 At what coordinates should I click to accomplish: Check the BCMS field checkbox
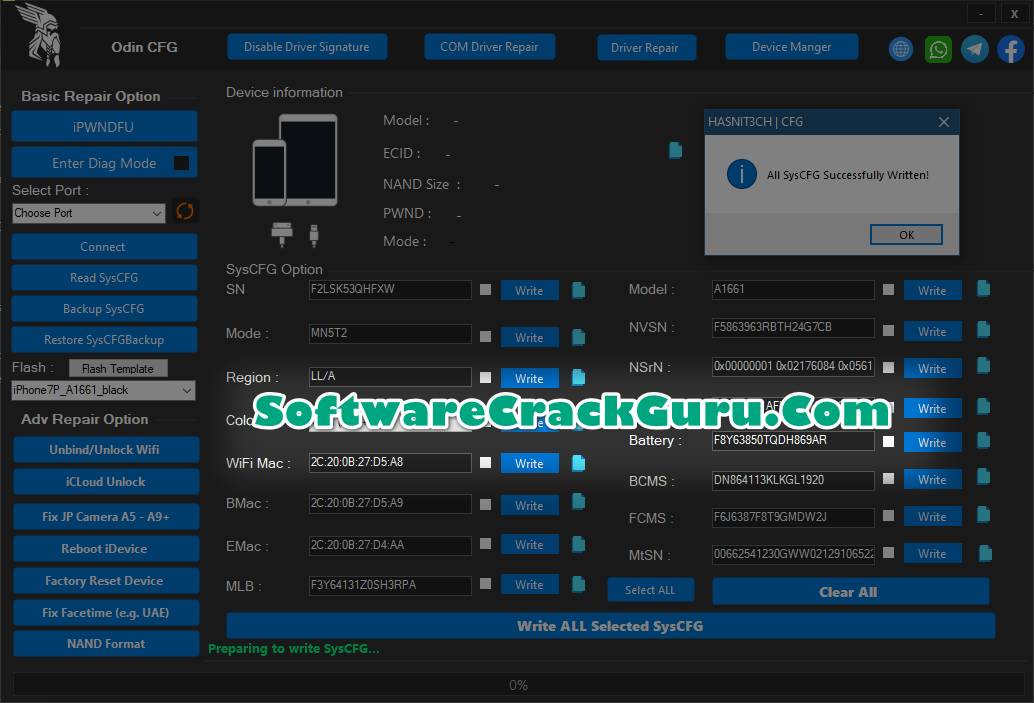[x=888, y=478]
